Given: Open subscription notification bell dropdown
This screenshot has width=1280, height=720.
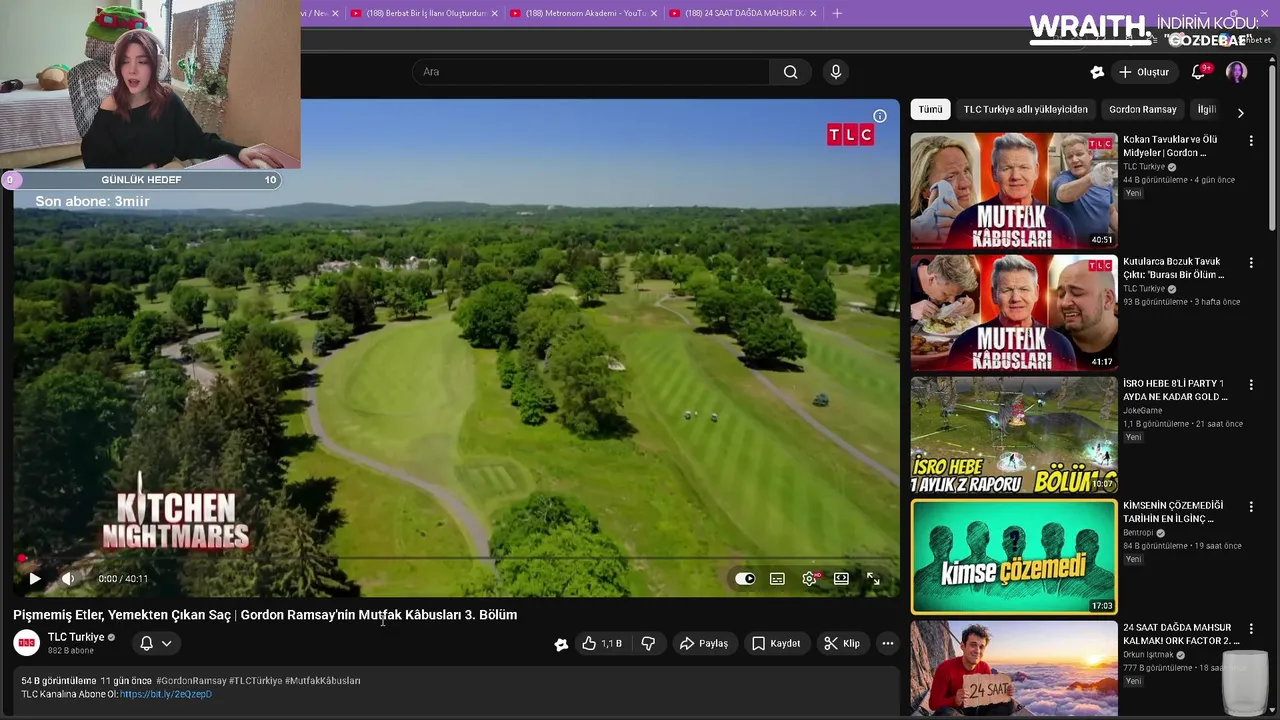Looking at the screenshot, I should [x=156, y=644].
